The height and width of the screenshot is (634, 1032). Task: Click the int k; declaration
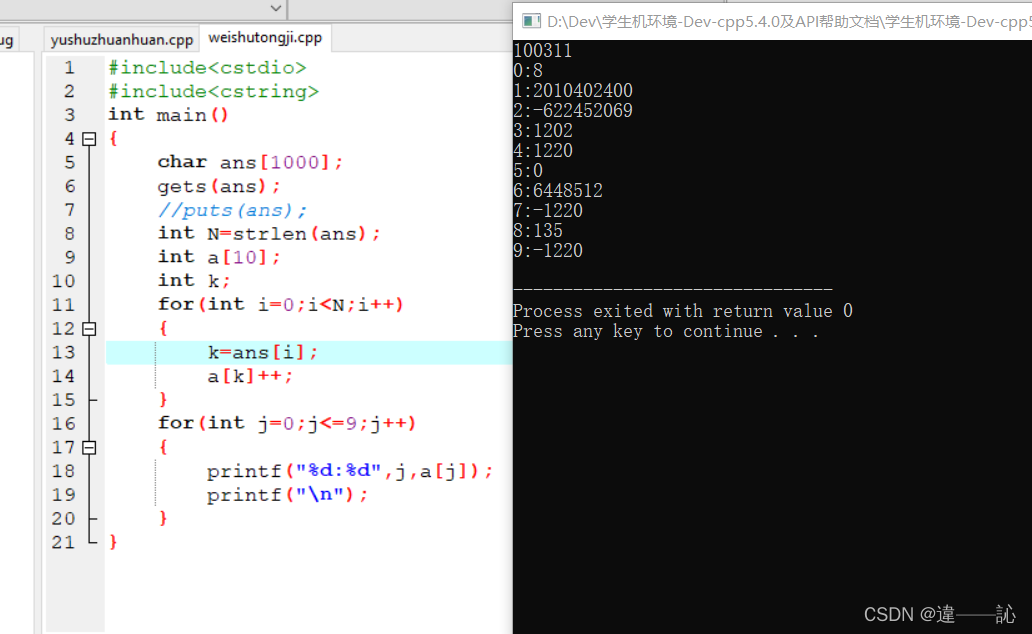tap(194, 281)
